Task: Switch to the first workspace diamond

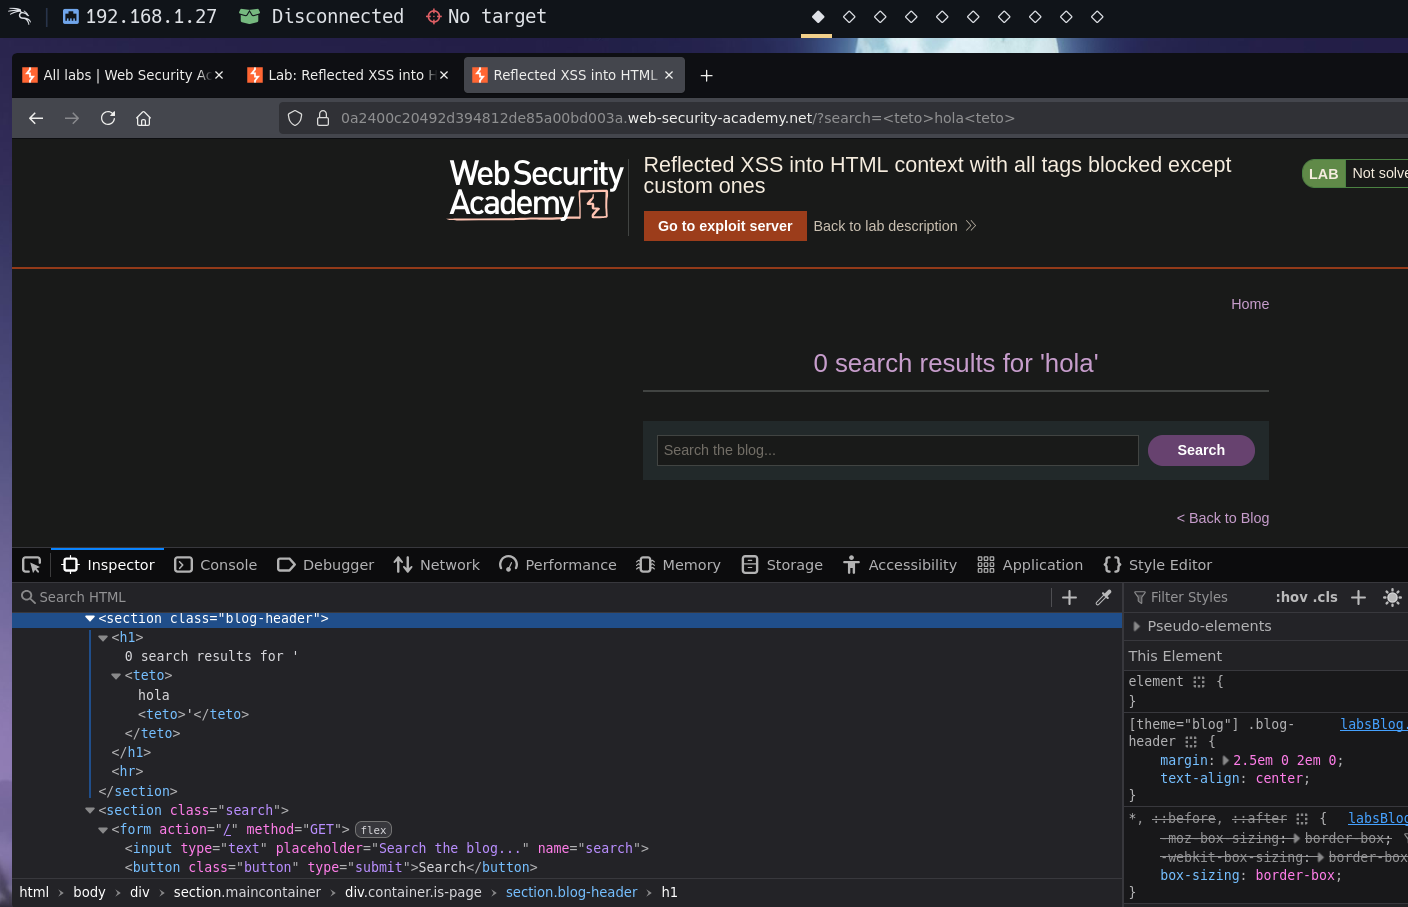Action: coord(818,17)
